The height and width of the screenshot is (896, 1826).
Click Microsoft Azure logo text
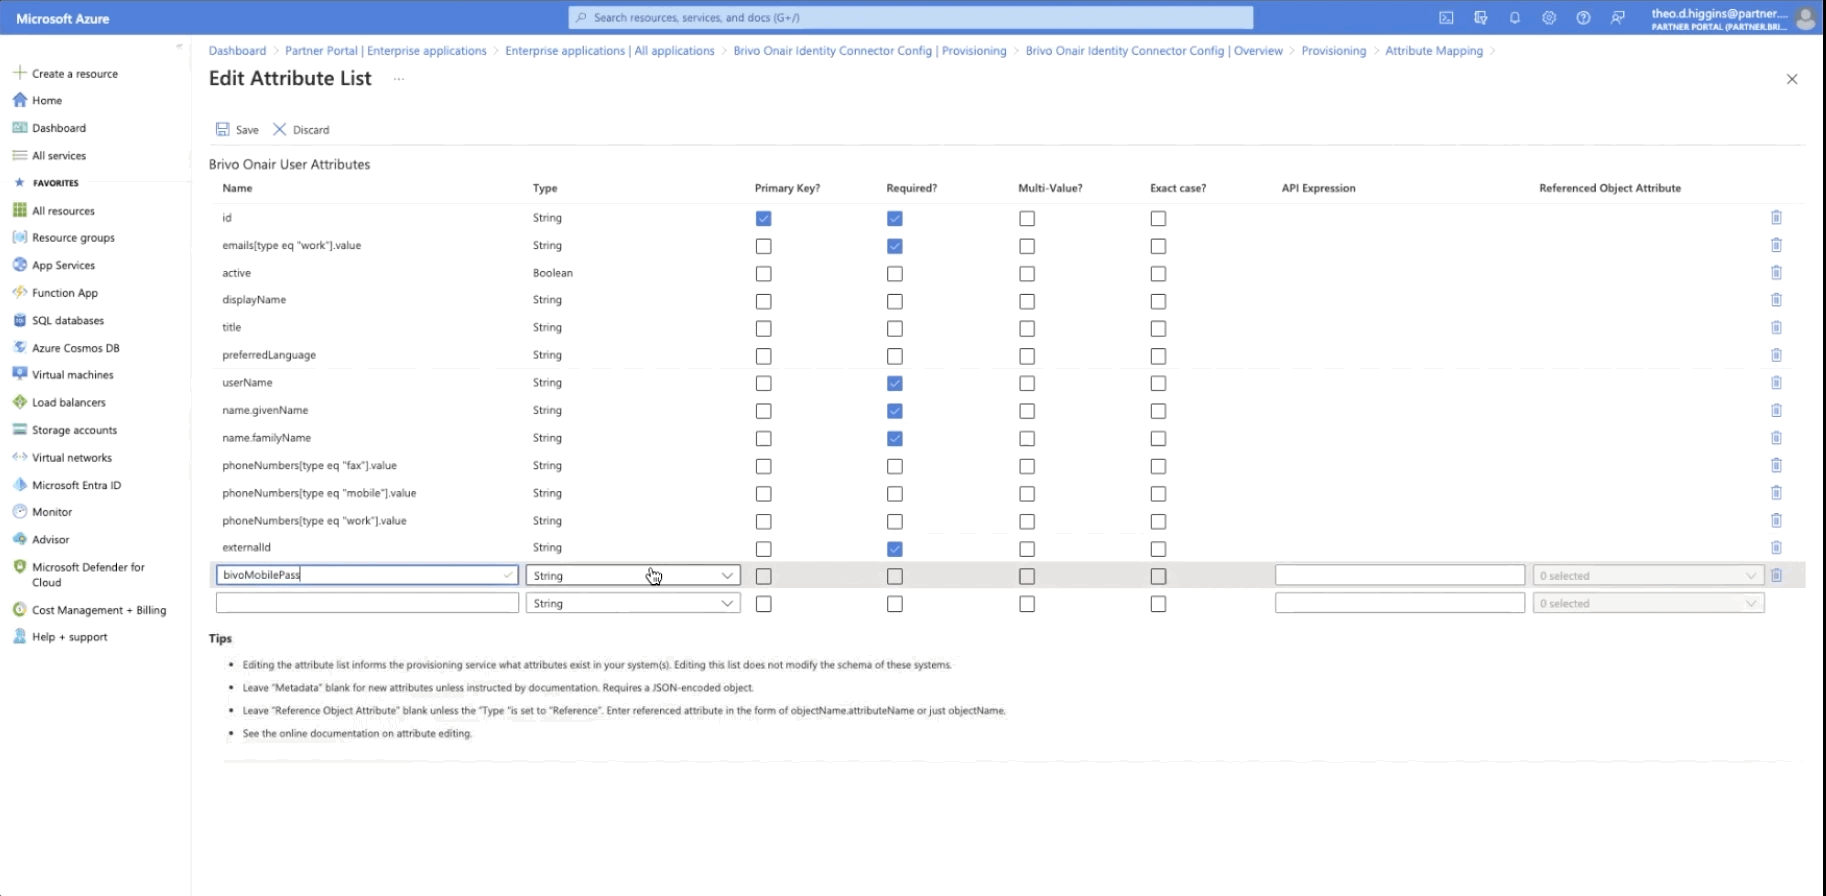[63, 18]
